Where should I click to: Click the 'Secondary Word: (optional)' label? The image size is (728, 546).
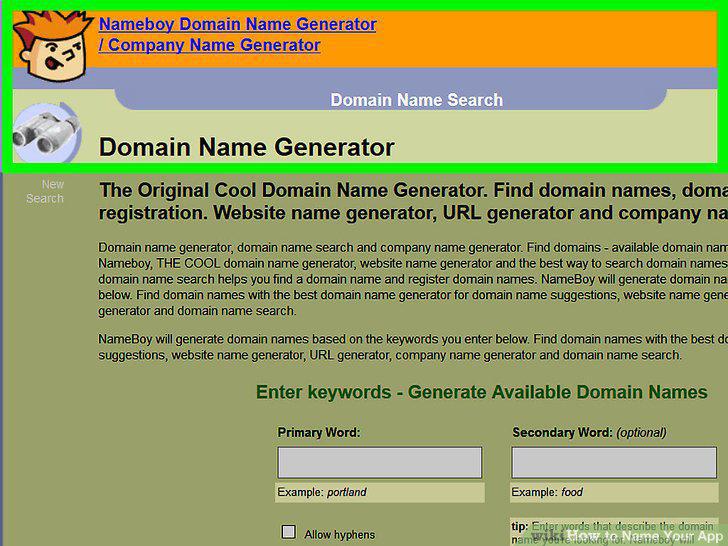[589, 432]
